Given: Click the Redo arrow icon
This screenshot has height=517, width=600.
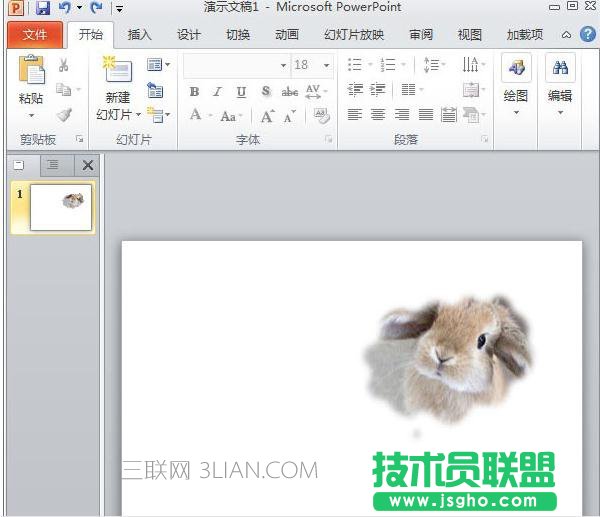Looking at the screenshot, I should (96, 7).
